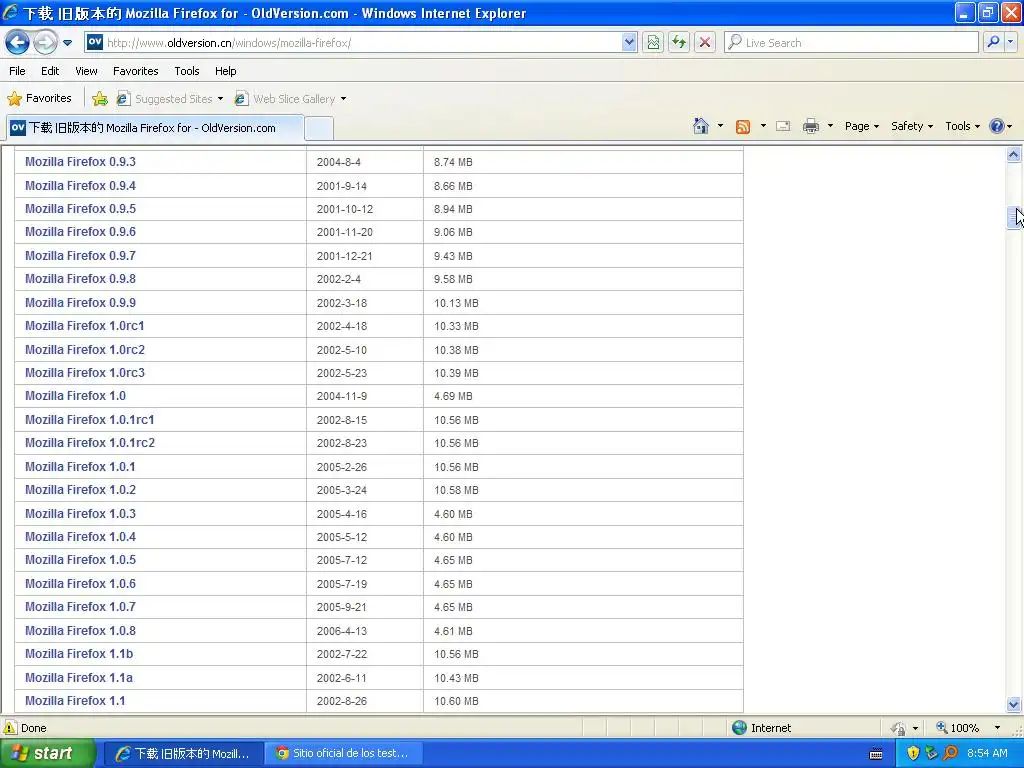This screenshot has width=1024, height=768.
Task: Open Mozilla Firefox 1.0.5 link
Action: click(80, 560)
